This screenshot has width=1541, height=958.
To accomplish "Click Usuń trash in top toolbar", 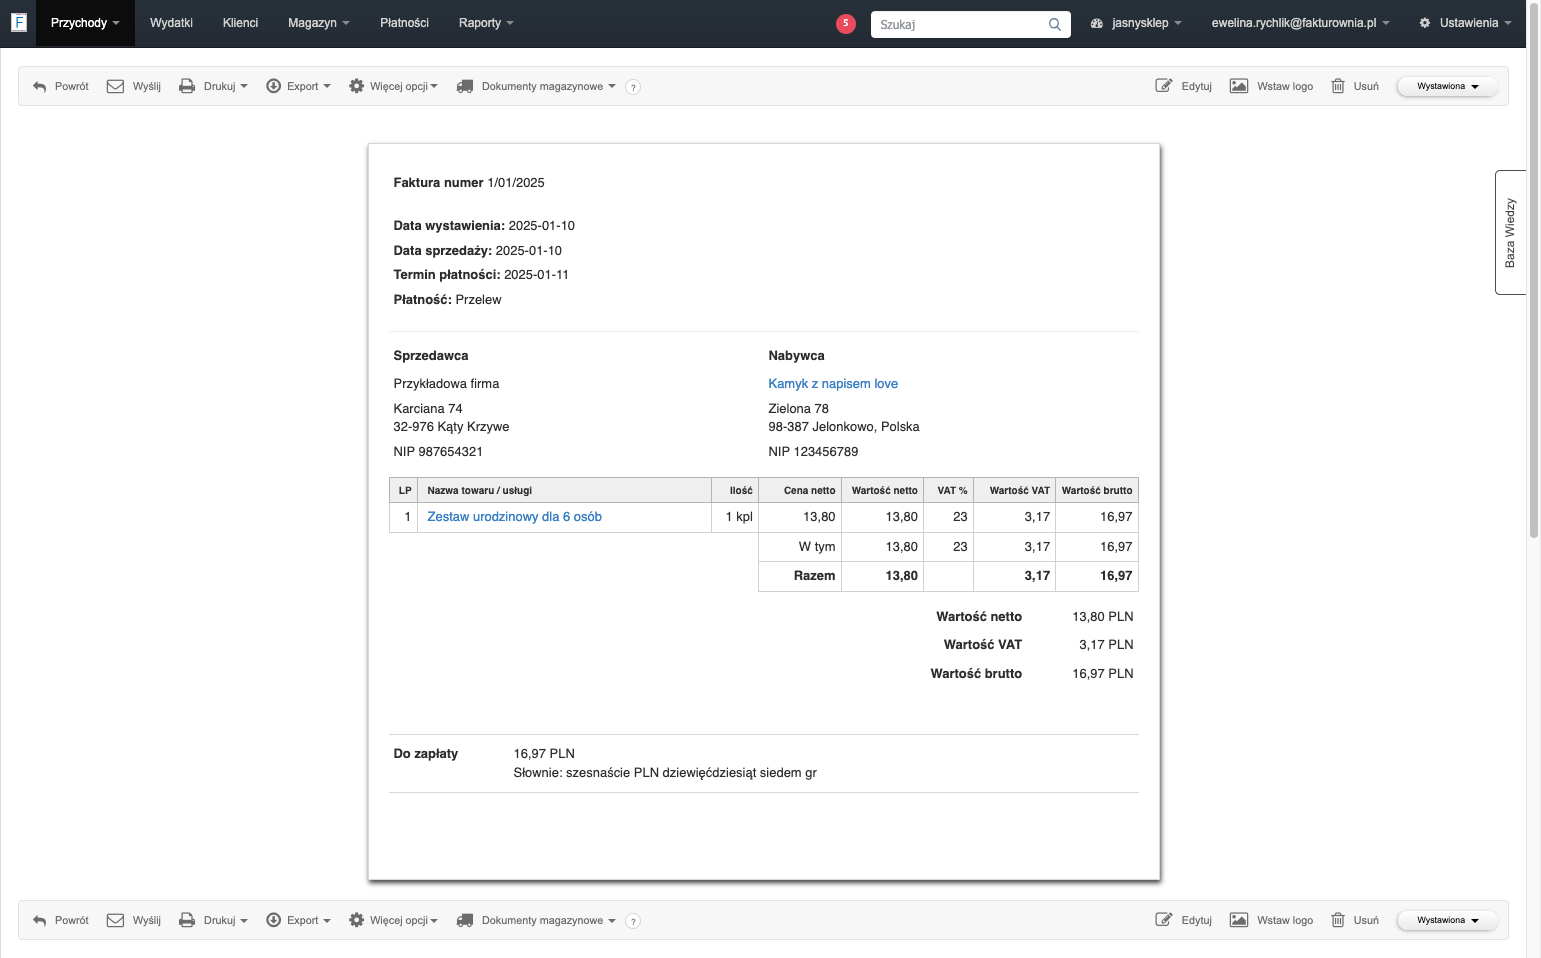I will point(1355,86).
